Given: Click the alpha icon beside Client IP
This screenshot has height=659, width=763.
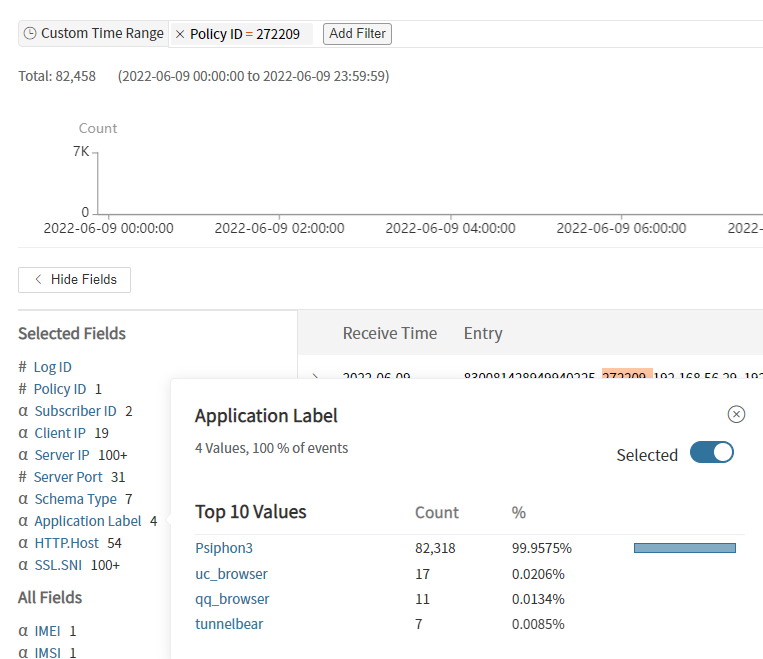Looking at the screenshot, I should (23, 433).
